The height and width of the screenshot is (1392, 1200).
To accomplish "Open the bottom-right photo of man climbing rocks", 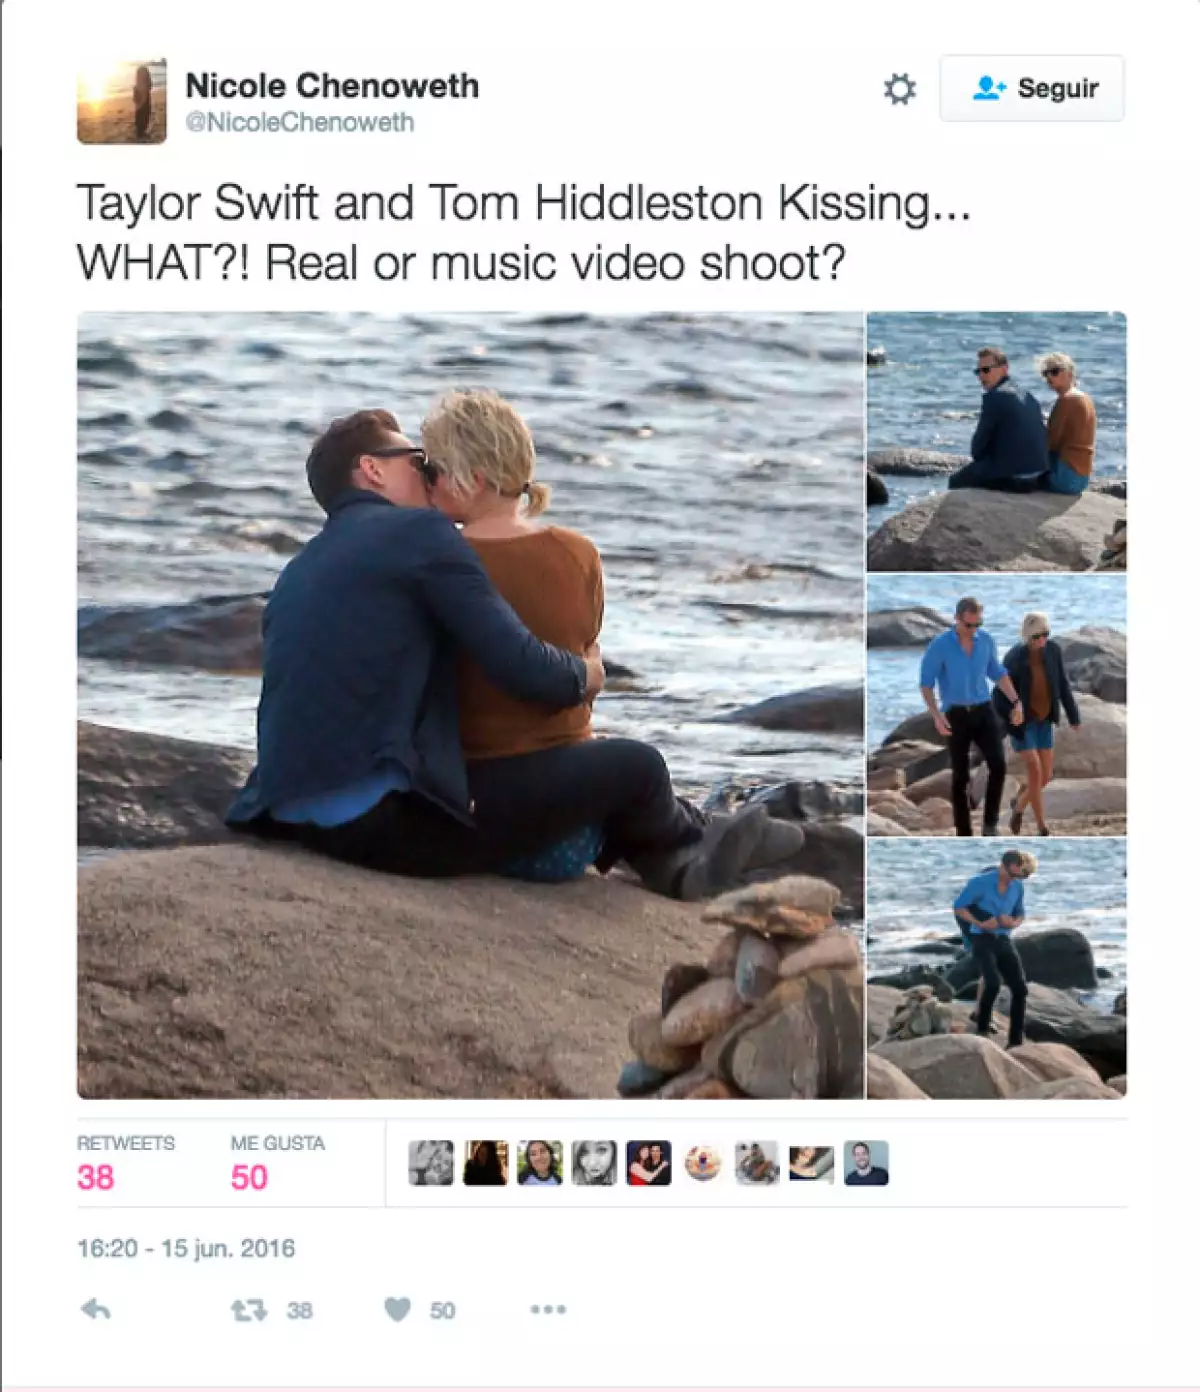I will 996,969.
